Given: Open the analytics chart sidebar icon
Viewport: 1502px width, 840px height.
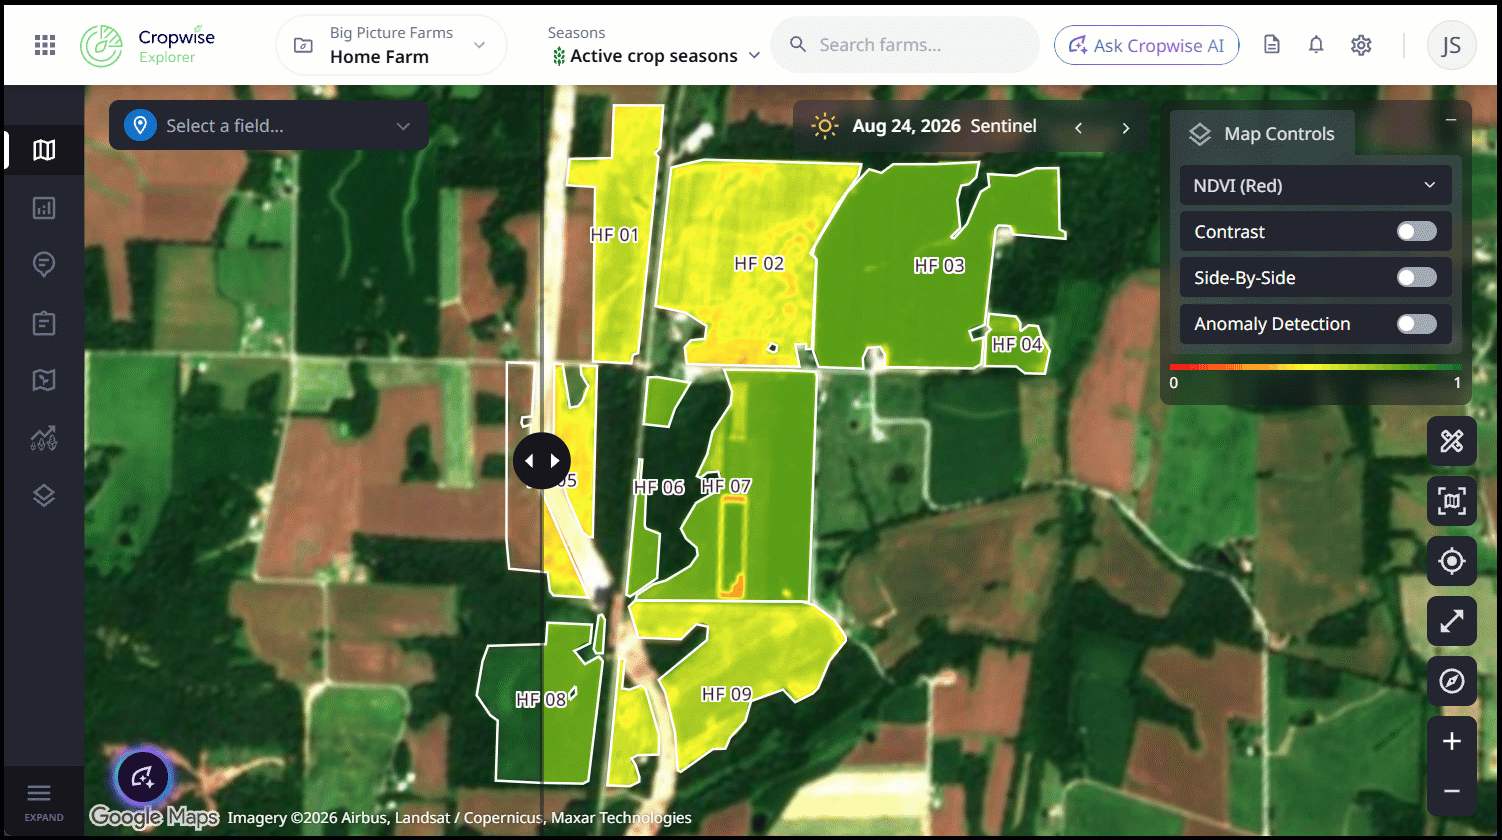Looking at the screenshot, I should coord(44,208).
